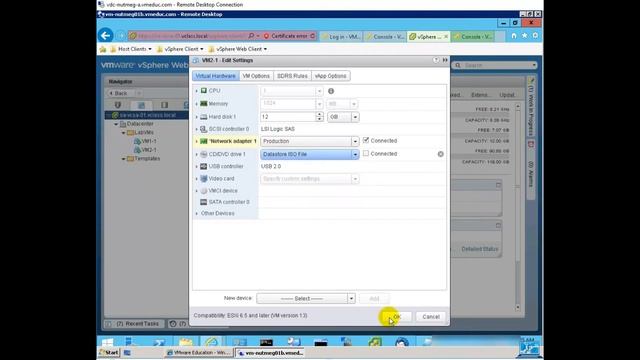Image resolution: width=640 pixels, height=360 pixels.
Task: Click the CPU device icon
Action: 204,91
